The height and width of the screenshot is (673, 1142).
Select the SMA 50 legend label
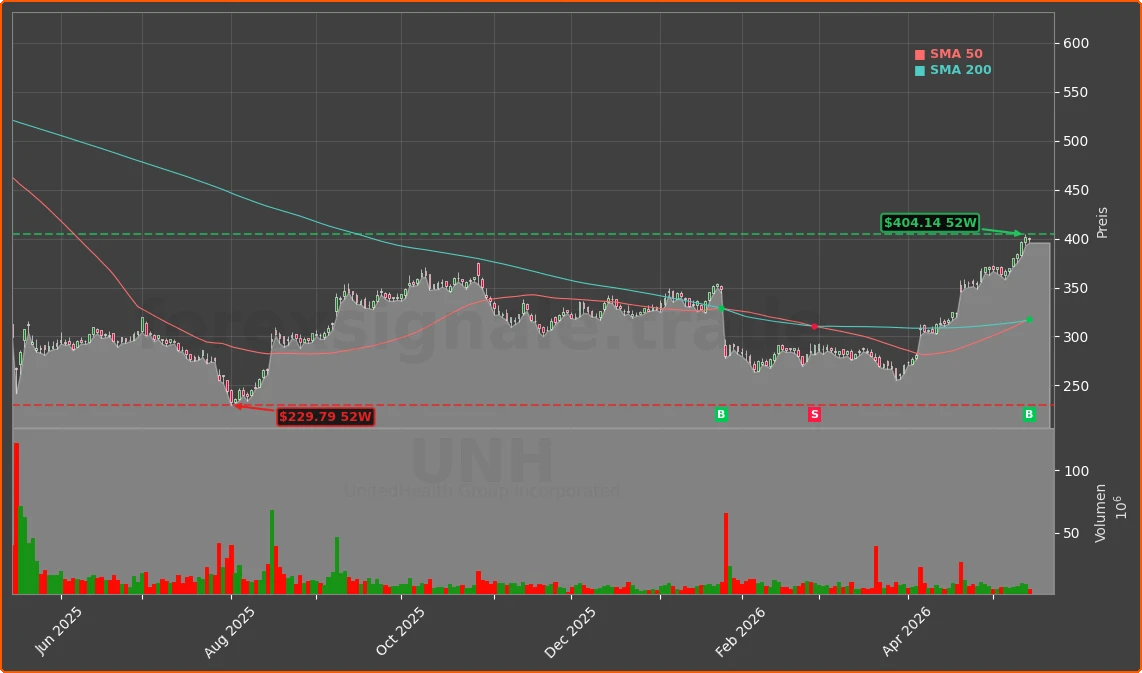click(x=956, y=54)
